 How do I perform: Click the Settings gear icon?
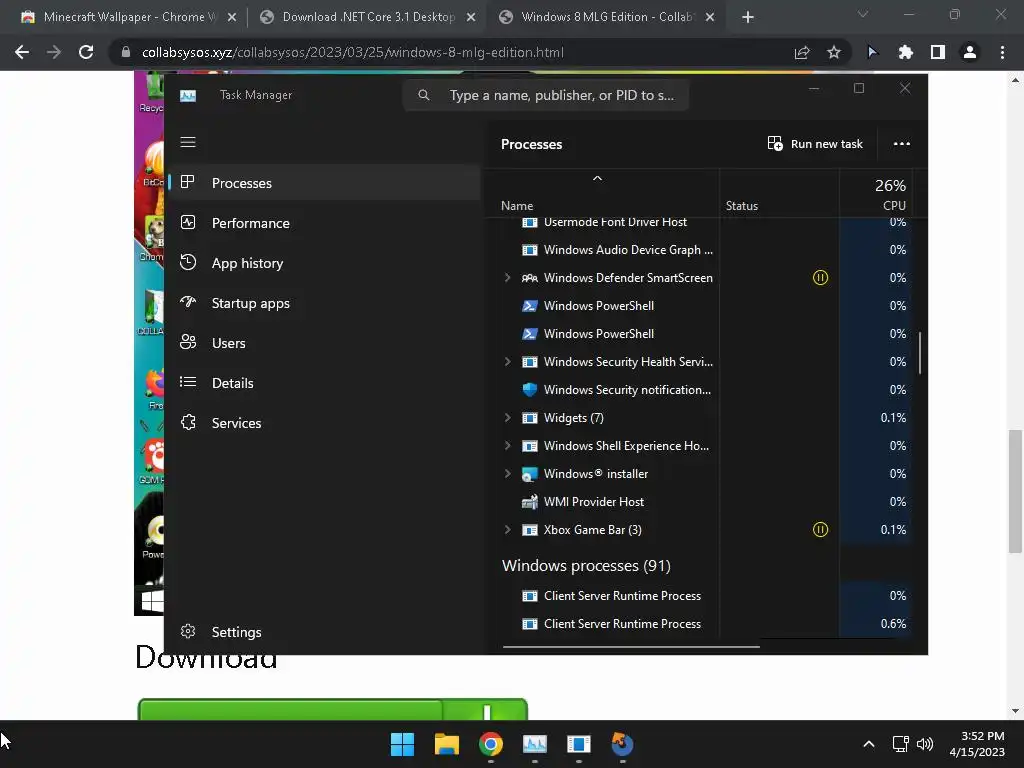tap(188, 632)
